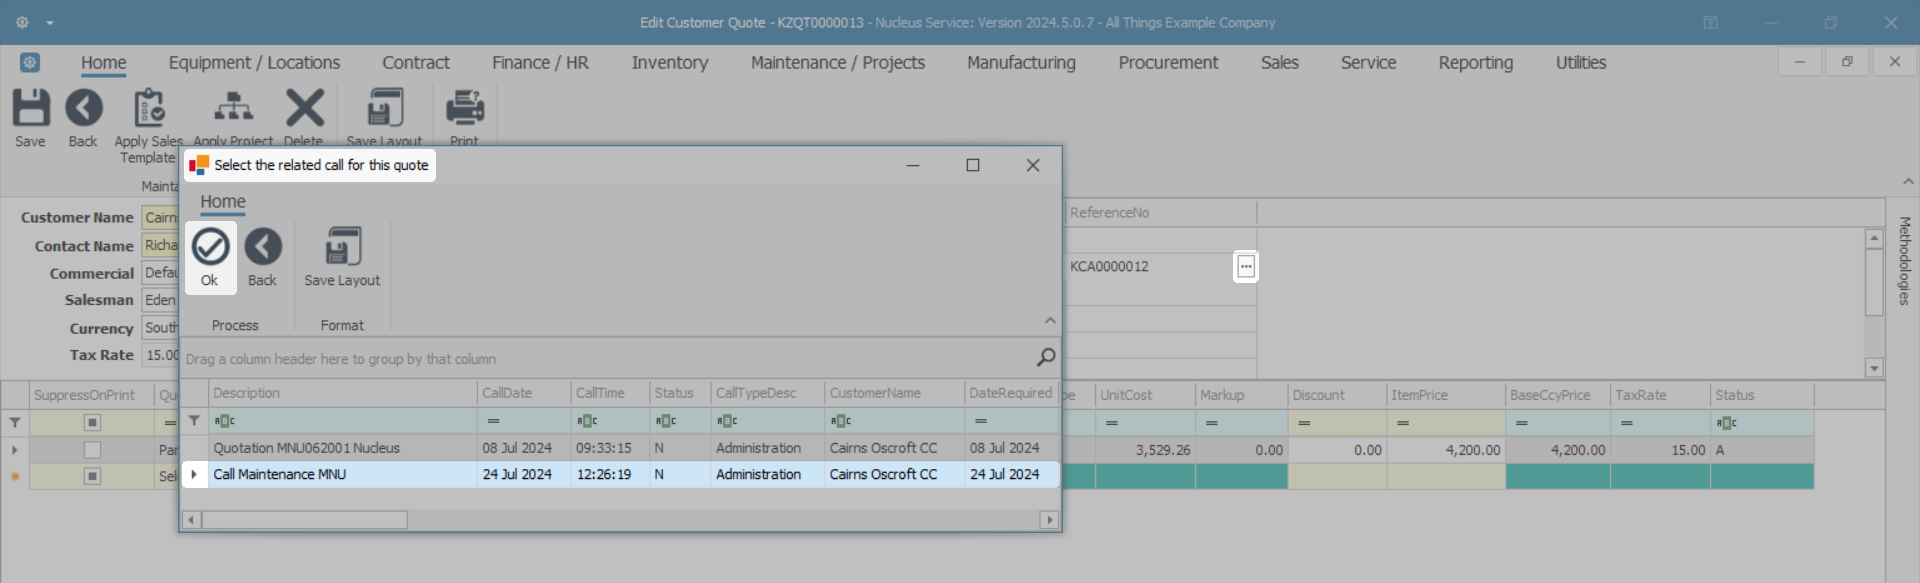This screenshot has height=583, width=1920.
Task: Collapse the main ribbon with chevron
Action: (1908, 182)
